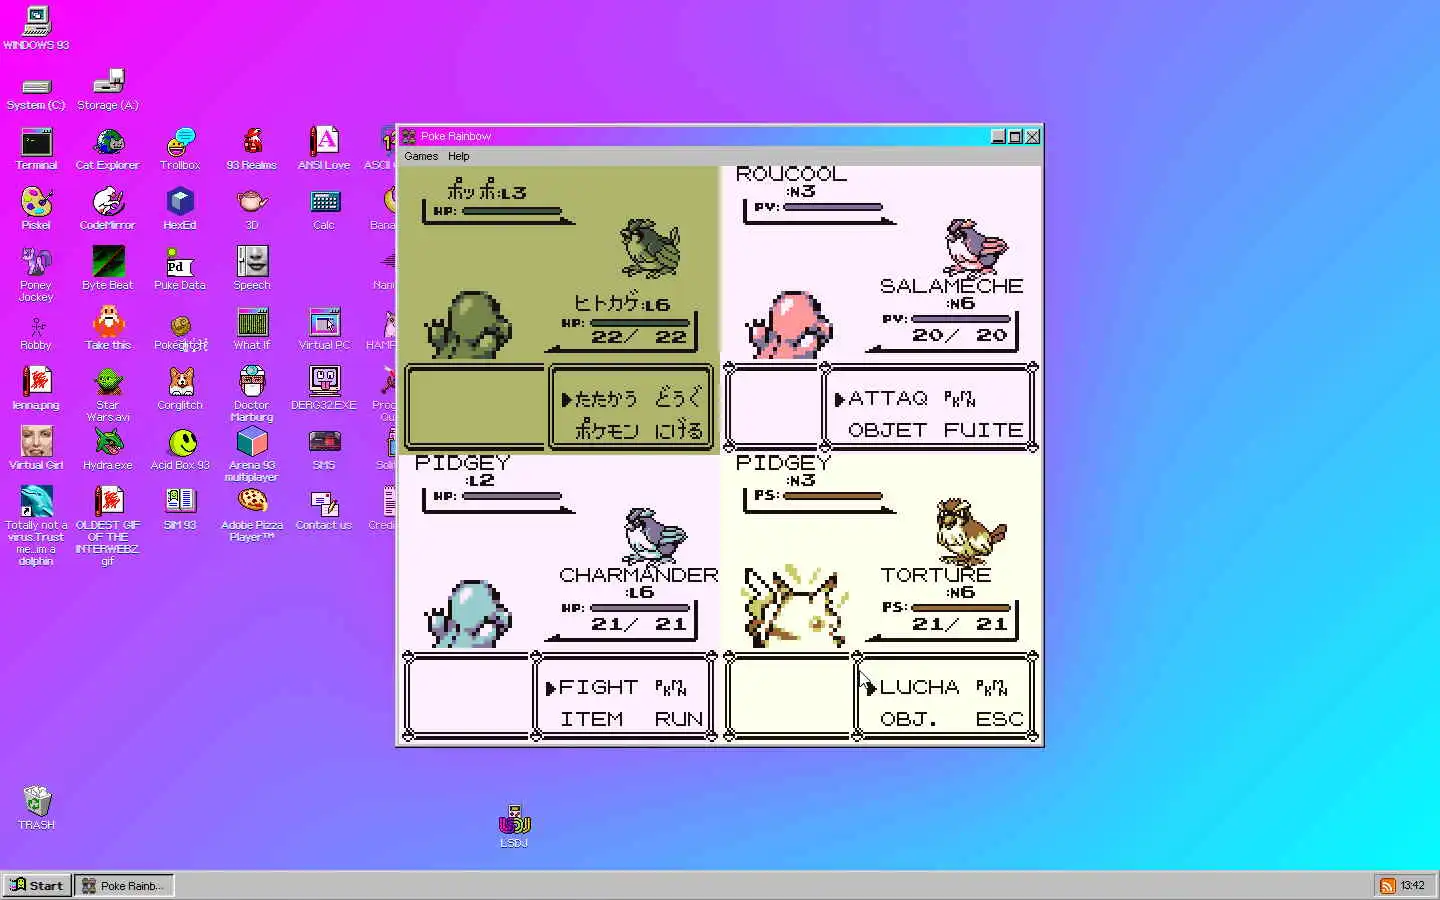The image size is (1440, 900).
Task: Open the Games menu in Poke Rainbow
Action: [421, 156]
